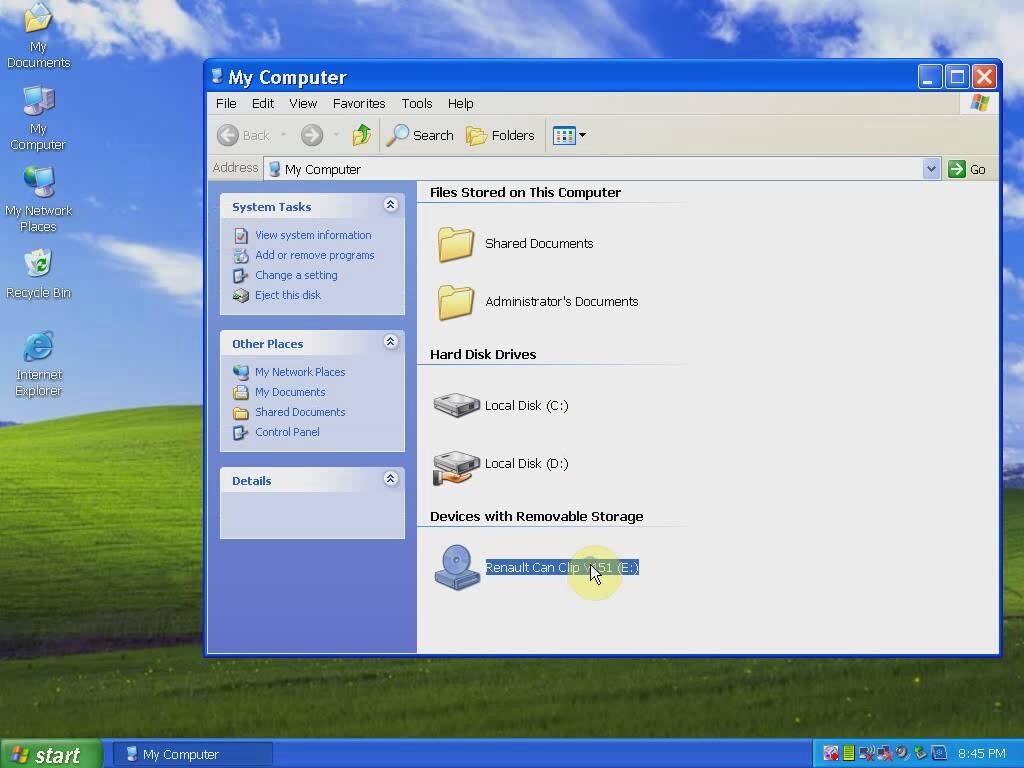
Task: Click View system information link
Action: pyautogui.click(x=313, y=235)
